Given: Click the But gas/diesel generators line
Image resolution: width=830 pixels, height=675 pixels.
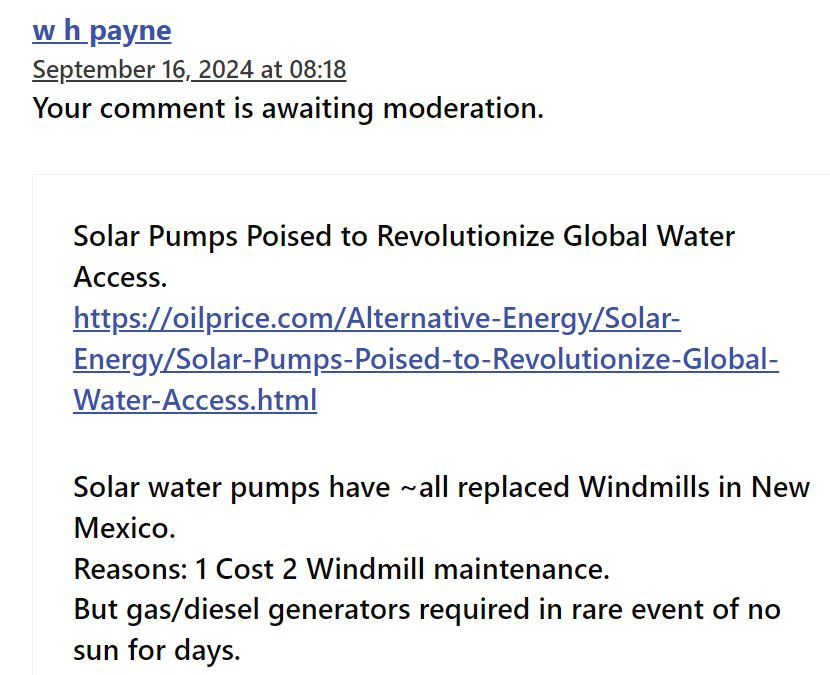Looking at the screenshot, I should tap(427, 610).
